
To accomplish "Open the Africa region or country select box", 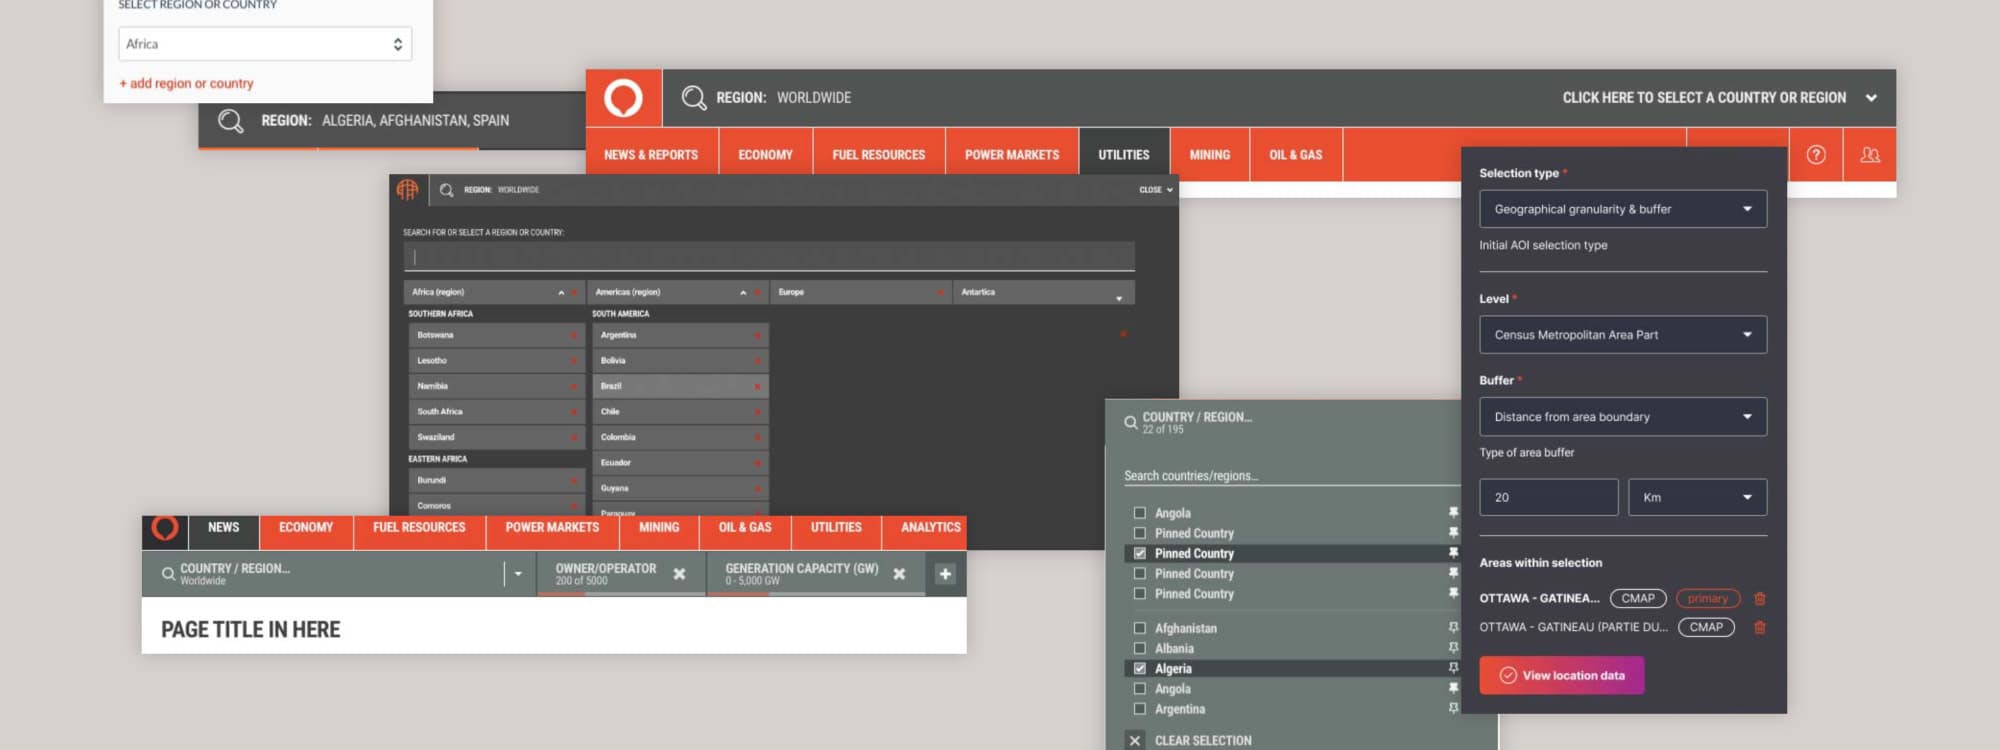I will click(265, 44).
